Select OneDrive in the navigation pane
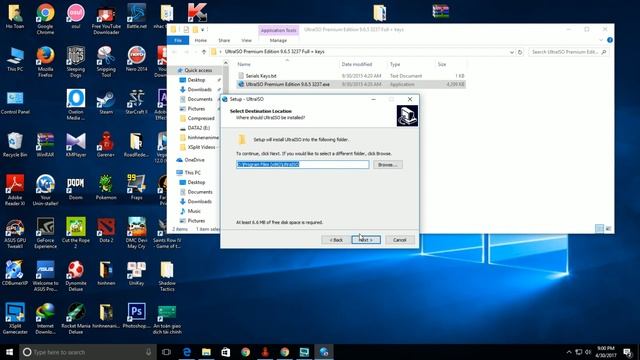Screen dimensions: 640x360 pos(194,160)
